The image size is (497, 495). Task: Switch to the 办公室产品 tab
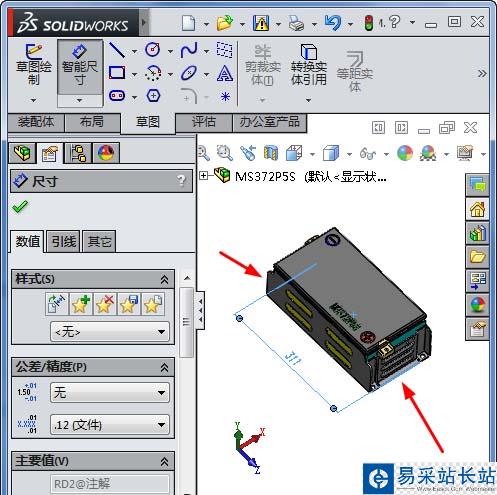click(x=269, y=122)
